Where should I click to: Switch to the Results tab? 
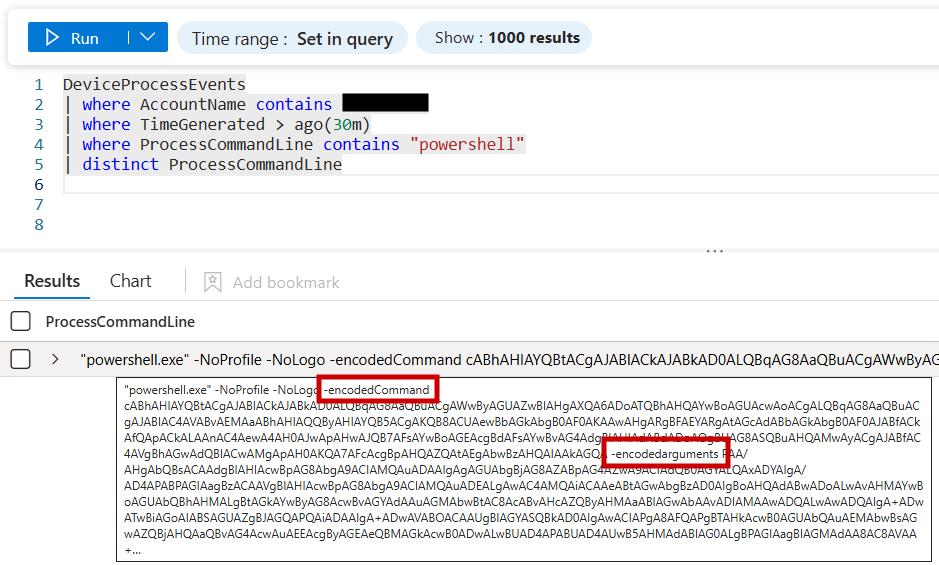[x=52, y=281]
